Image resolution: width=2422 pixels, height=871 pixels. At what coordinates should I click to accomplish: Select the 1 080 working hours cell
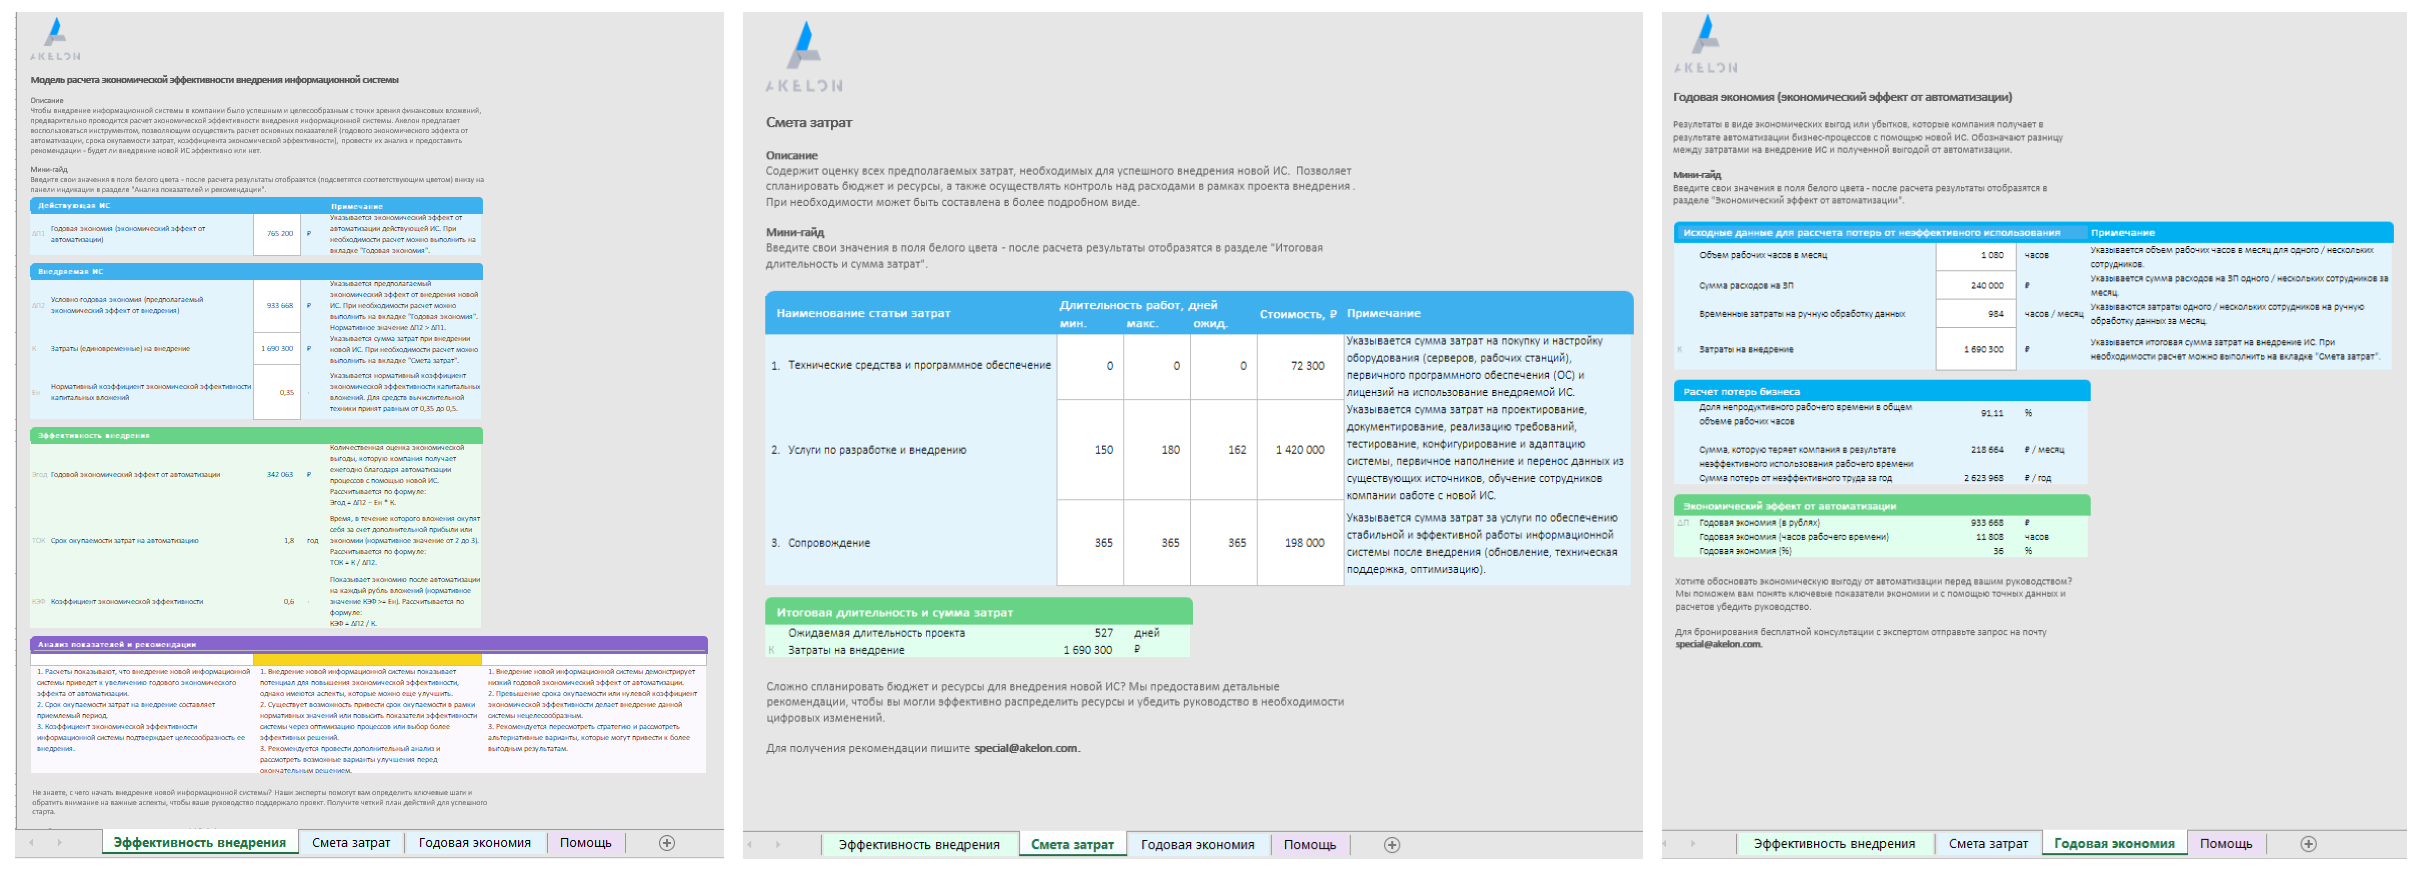coord(1976,255)
